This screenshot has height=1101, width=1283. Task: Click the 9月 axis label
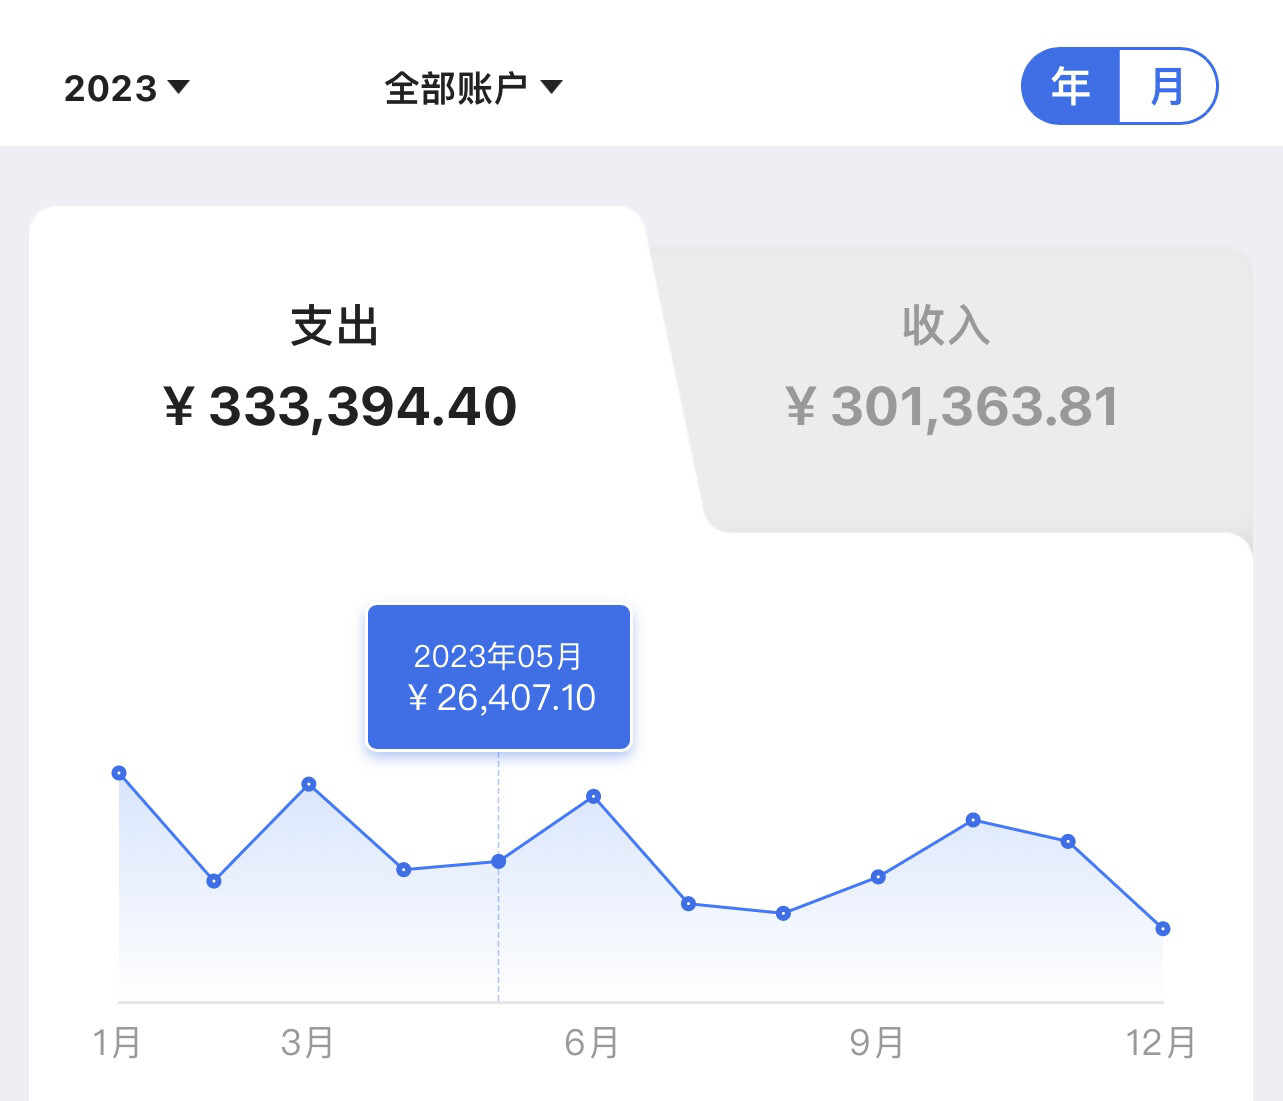click(877, 1043)
